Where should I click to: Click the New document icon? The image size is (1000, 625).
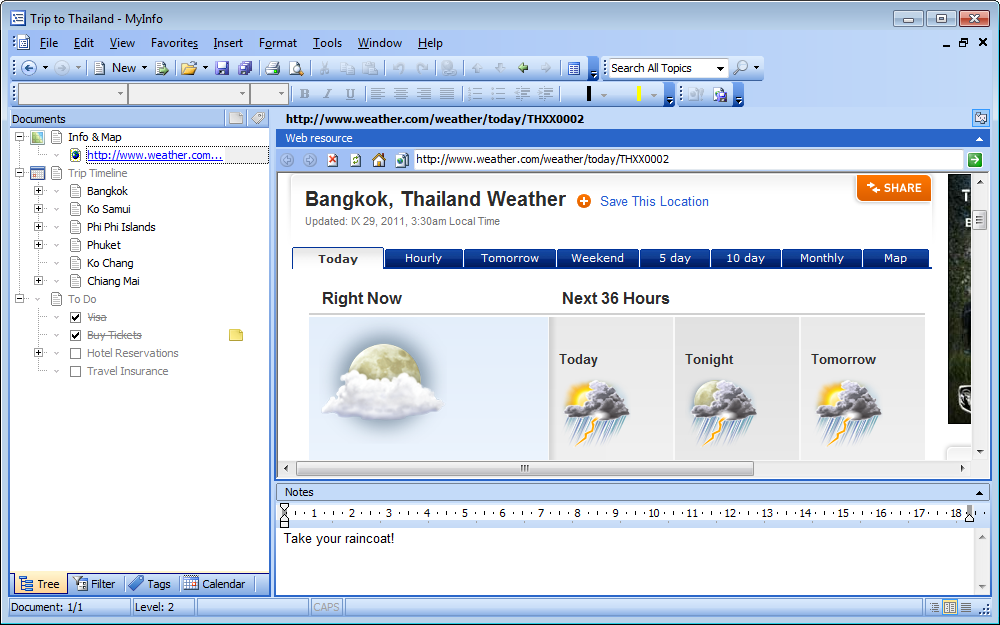pyautogui.click(x=99, y=68)
